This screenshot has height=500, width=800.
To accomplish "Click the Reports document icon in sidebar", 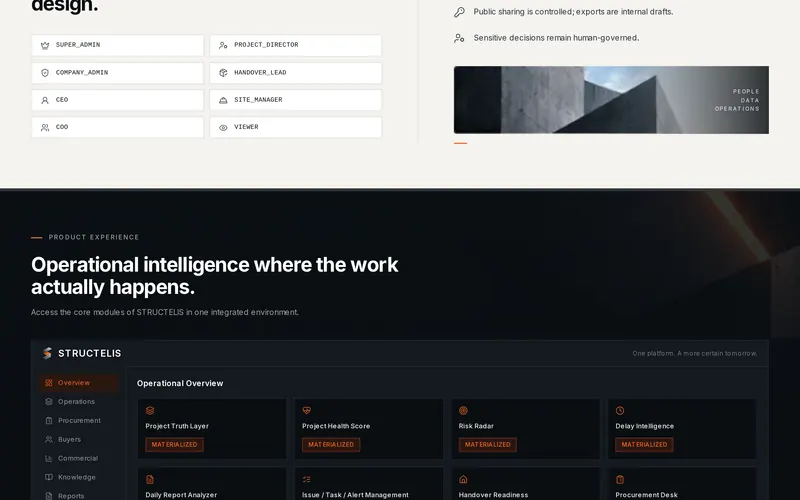I will 48,496.
